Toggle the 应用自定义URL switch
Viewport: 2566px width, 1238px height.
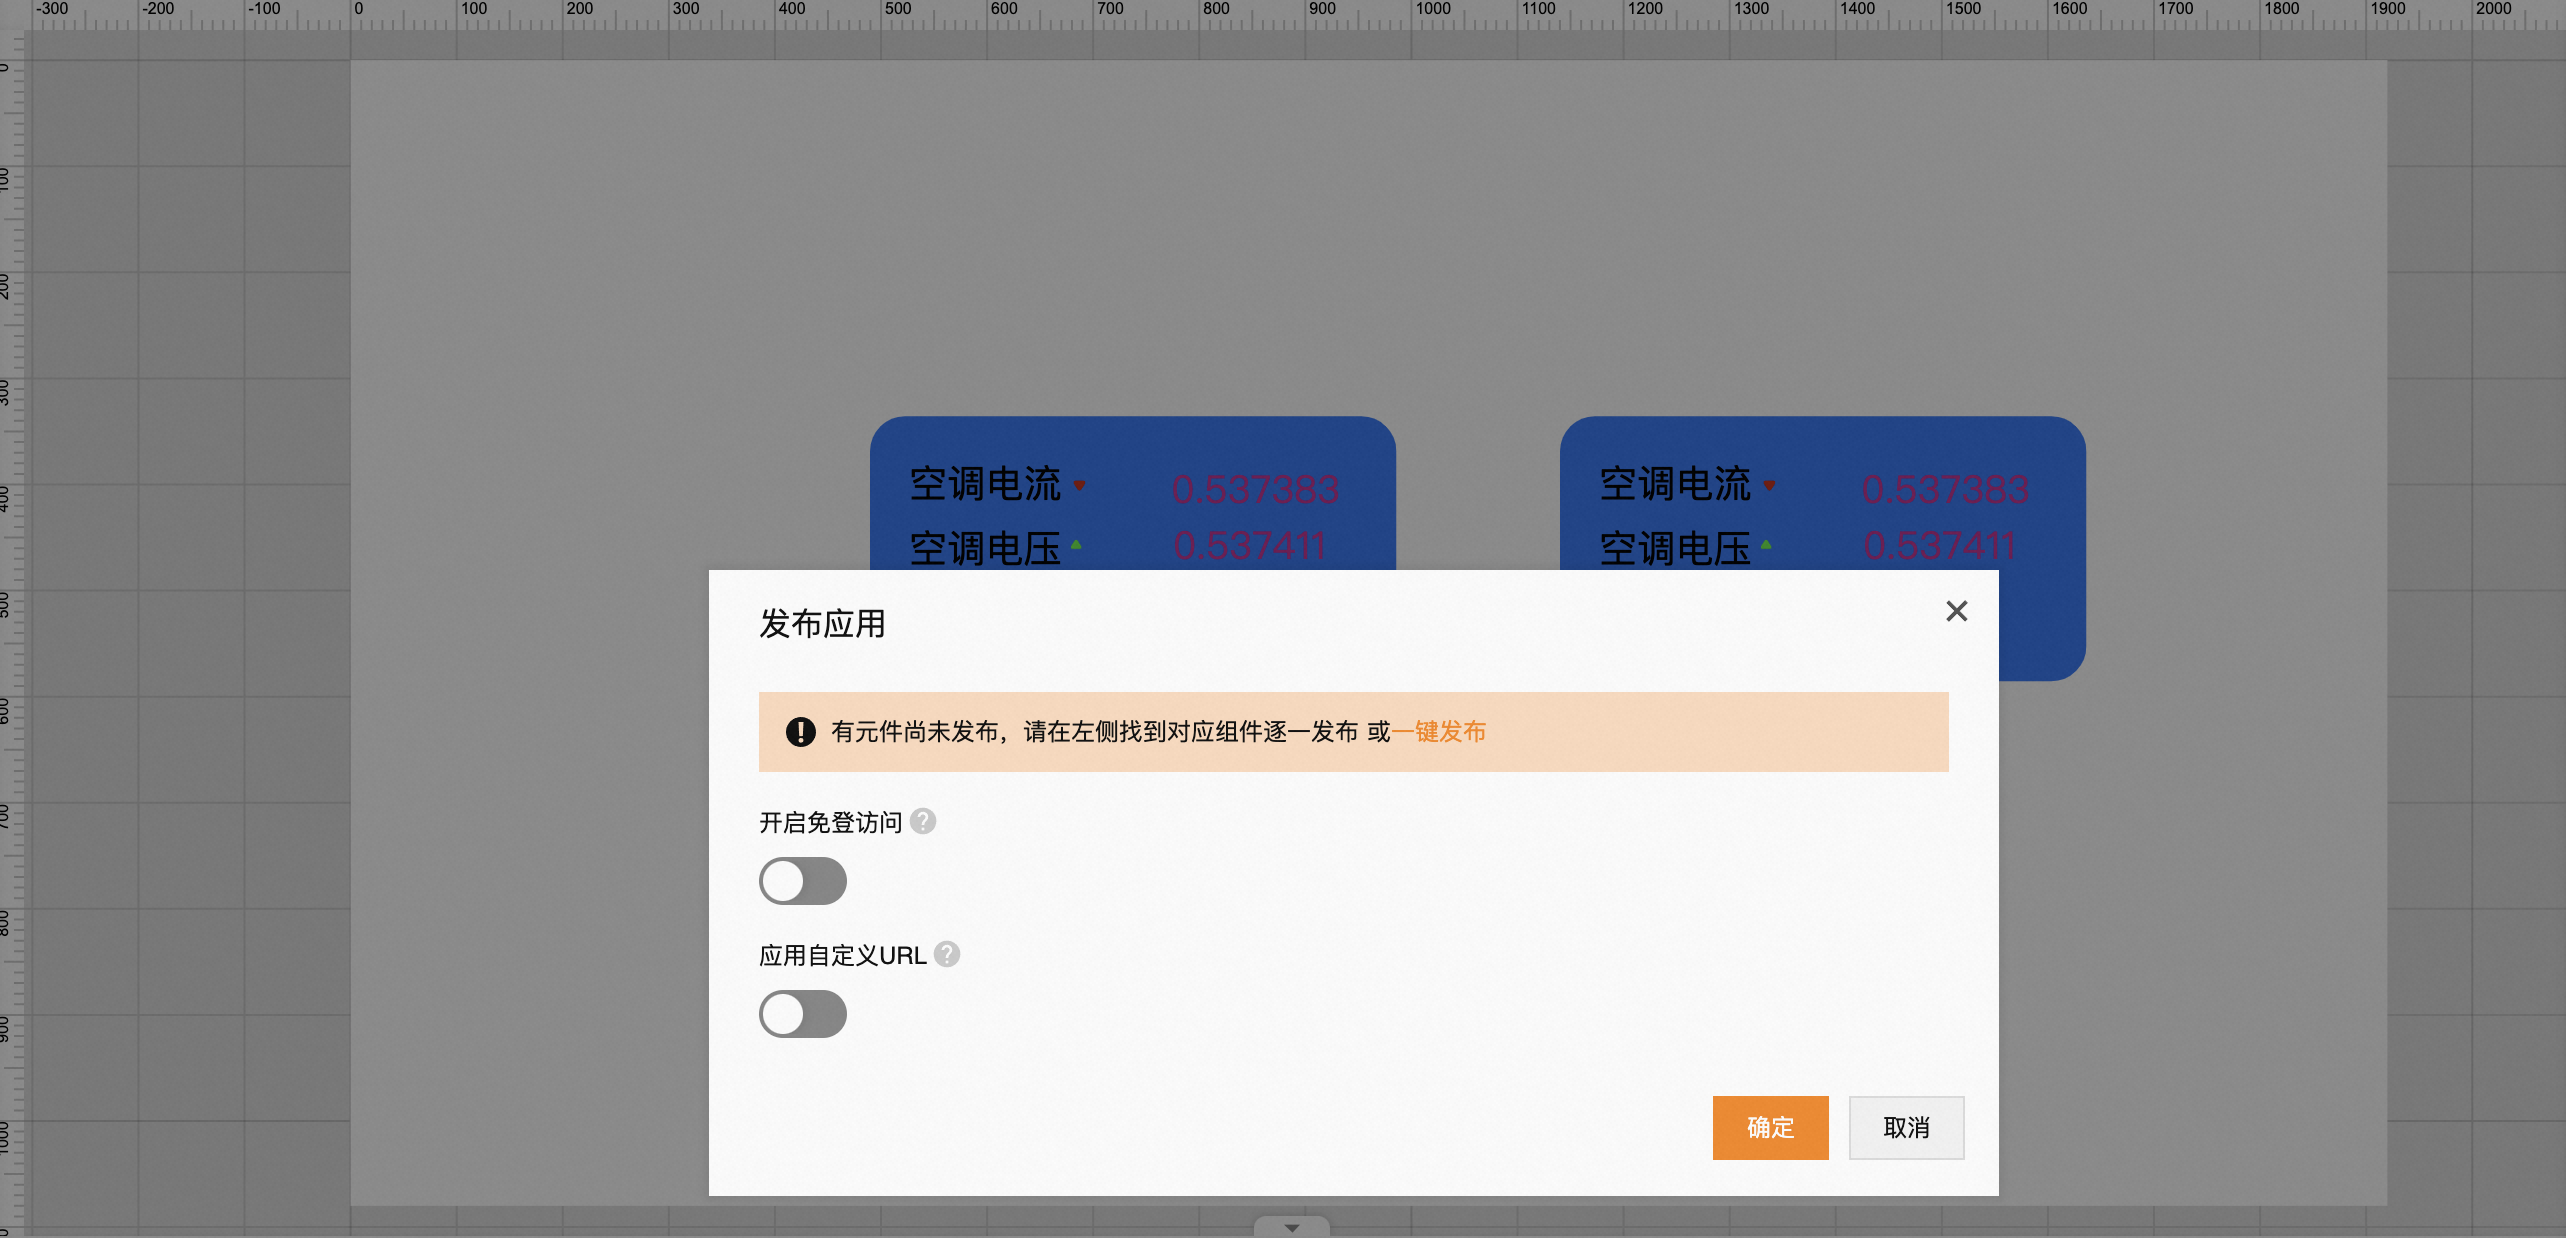[x=803, y=1014]
